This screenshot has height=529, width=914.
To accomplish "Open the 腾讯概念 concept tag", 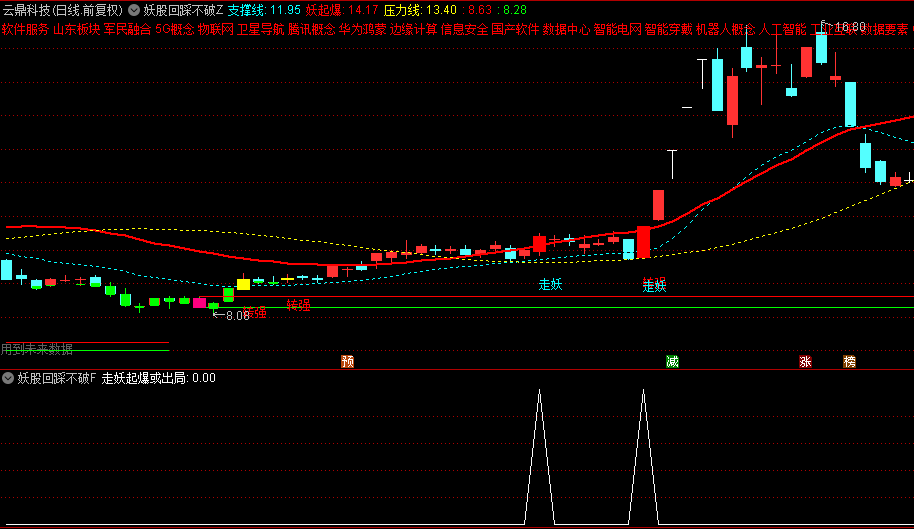I will click(312, 29).
